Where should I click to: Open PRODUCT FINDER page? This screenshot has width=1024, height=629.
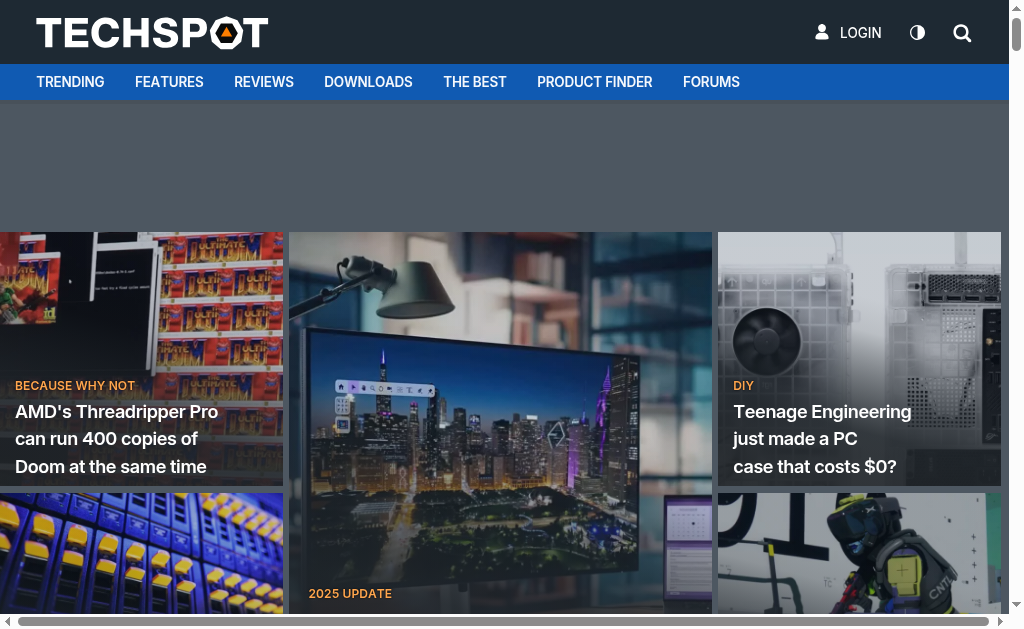(x=594, y=82)
